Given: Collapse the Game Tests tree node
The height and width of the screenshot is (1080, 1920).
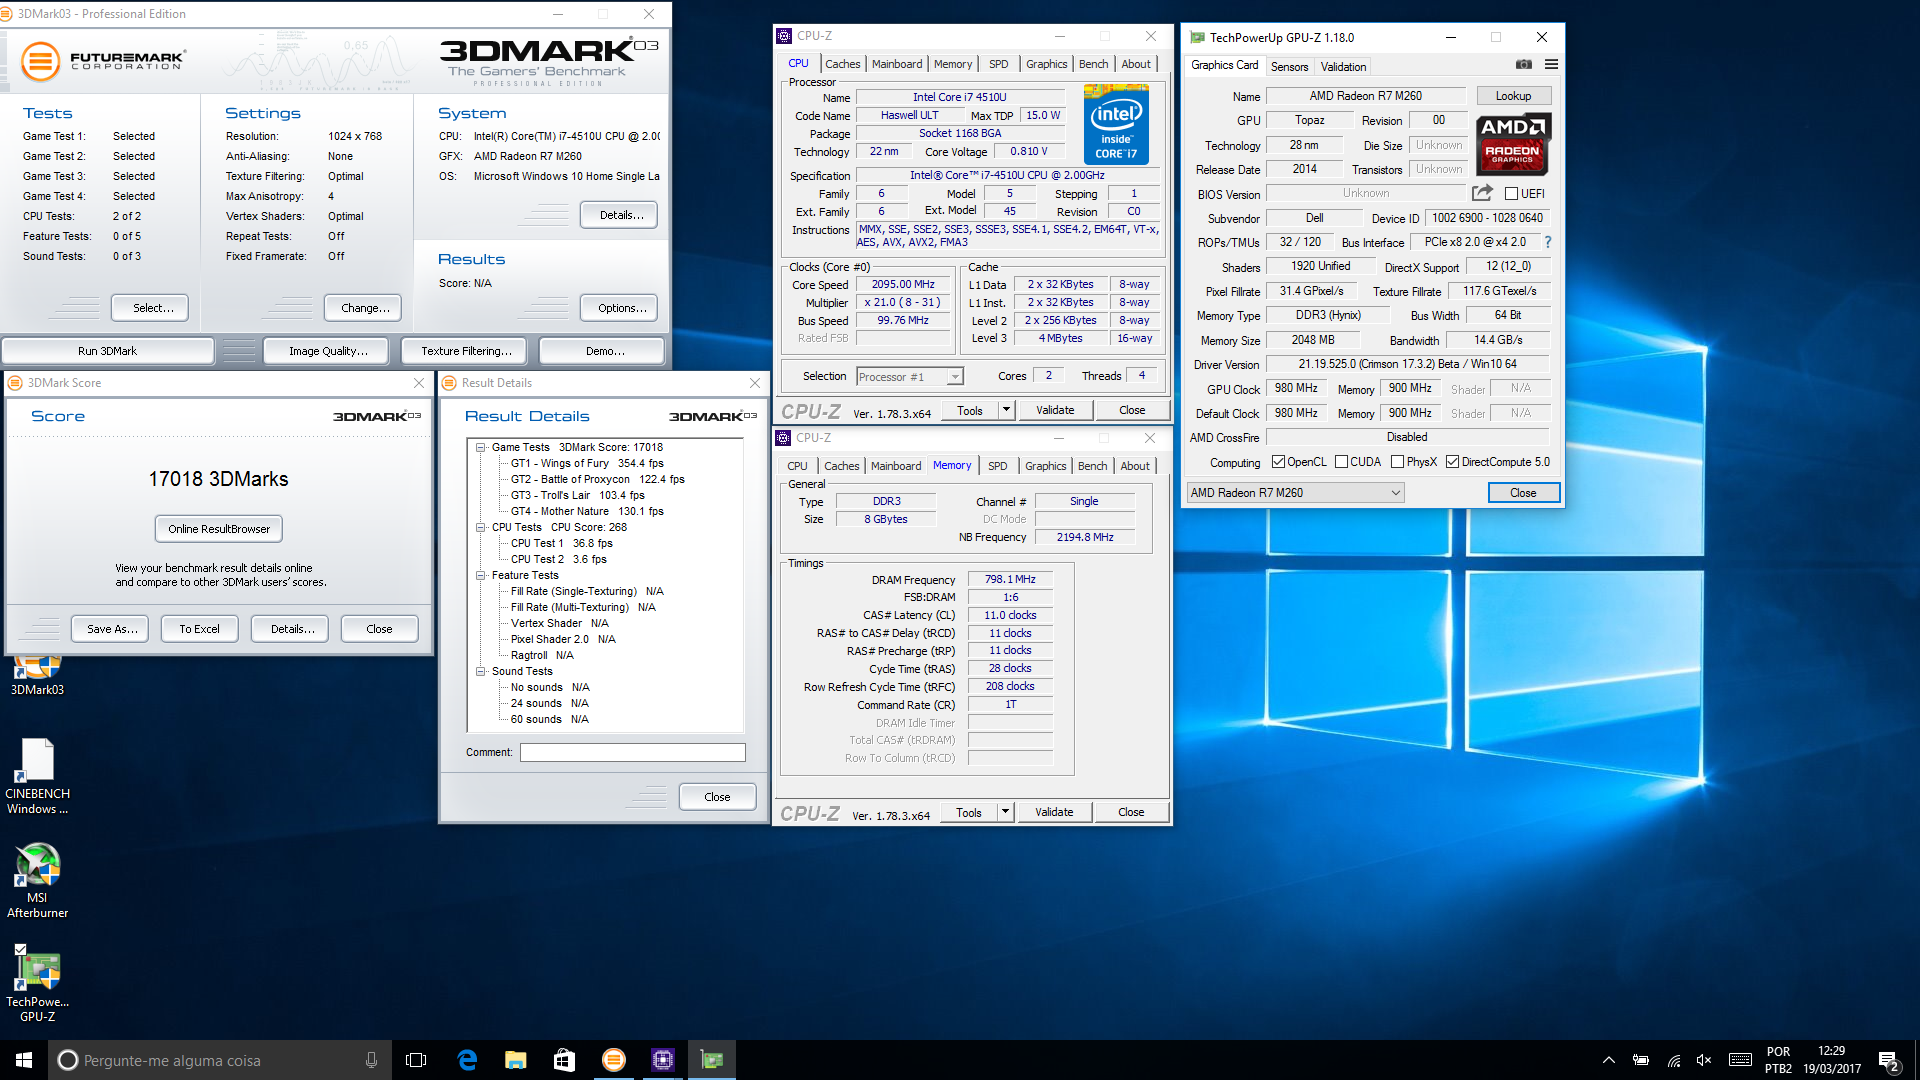Looking at the screenshot, I should 481,447.
